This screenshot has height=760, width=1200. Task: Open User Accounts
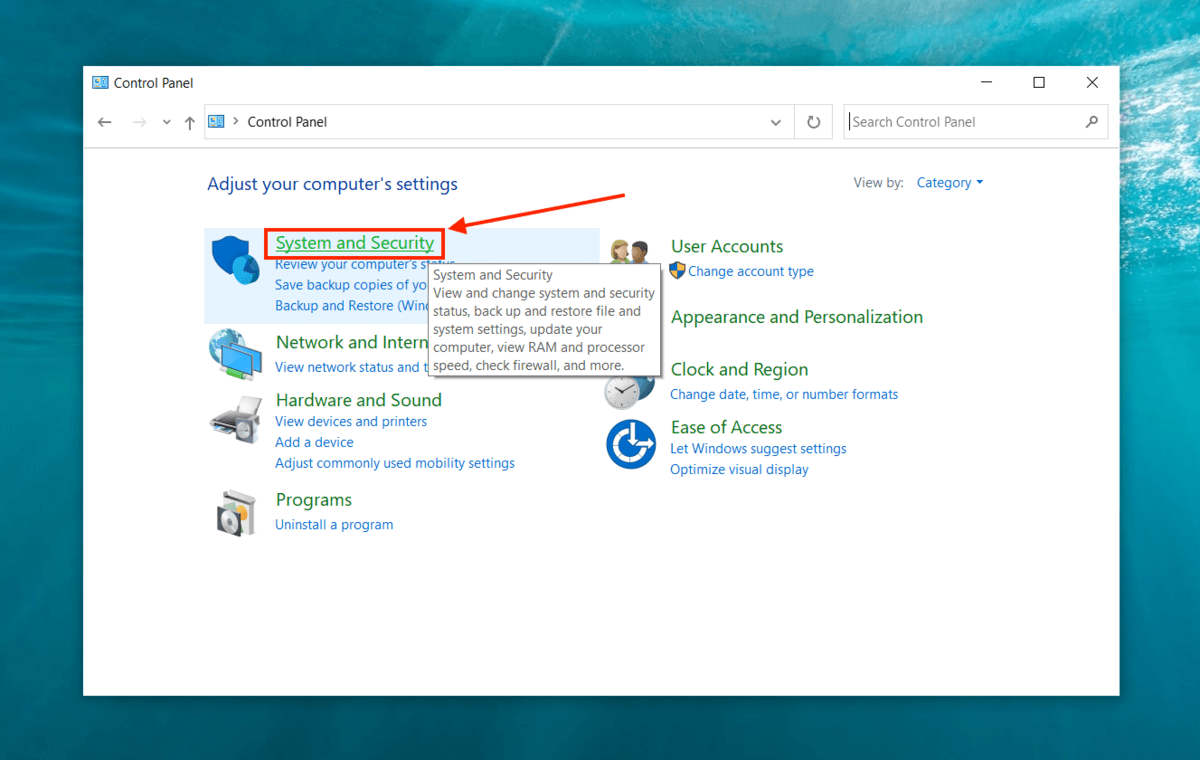click(x=727, y=247)
